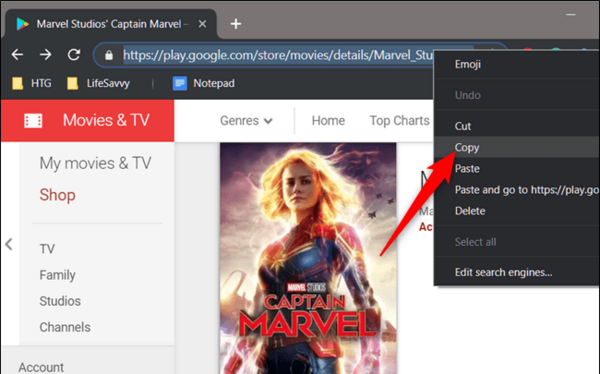
Task: Open the TV category link
Action: click(x=47, y=249)
